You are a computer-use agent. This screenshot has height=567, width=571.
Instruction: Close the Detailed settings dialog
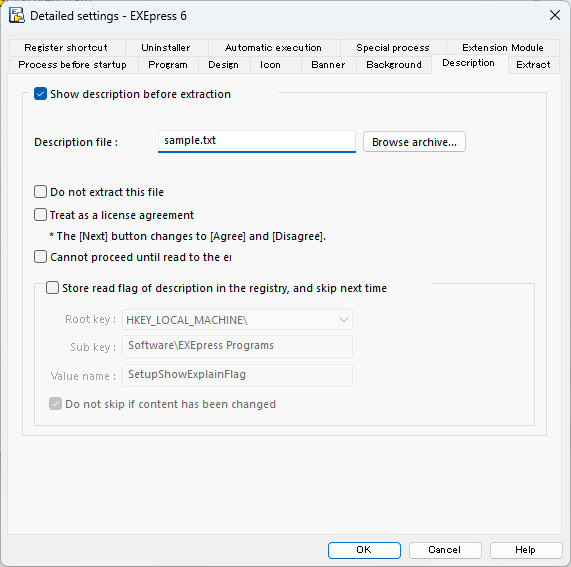[x=555, y=15]
